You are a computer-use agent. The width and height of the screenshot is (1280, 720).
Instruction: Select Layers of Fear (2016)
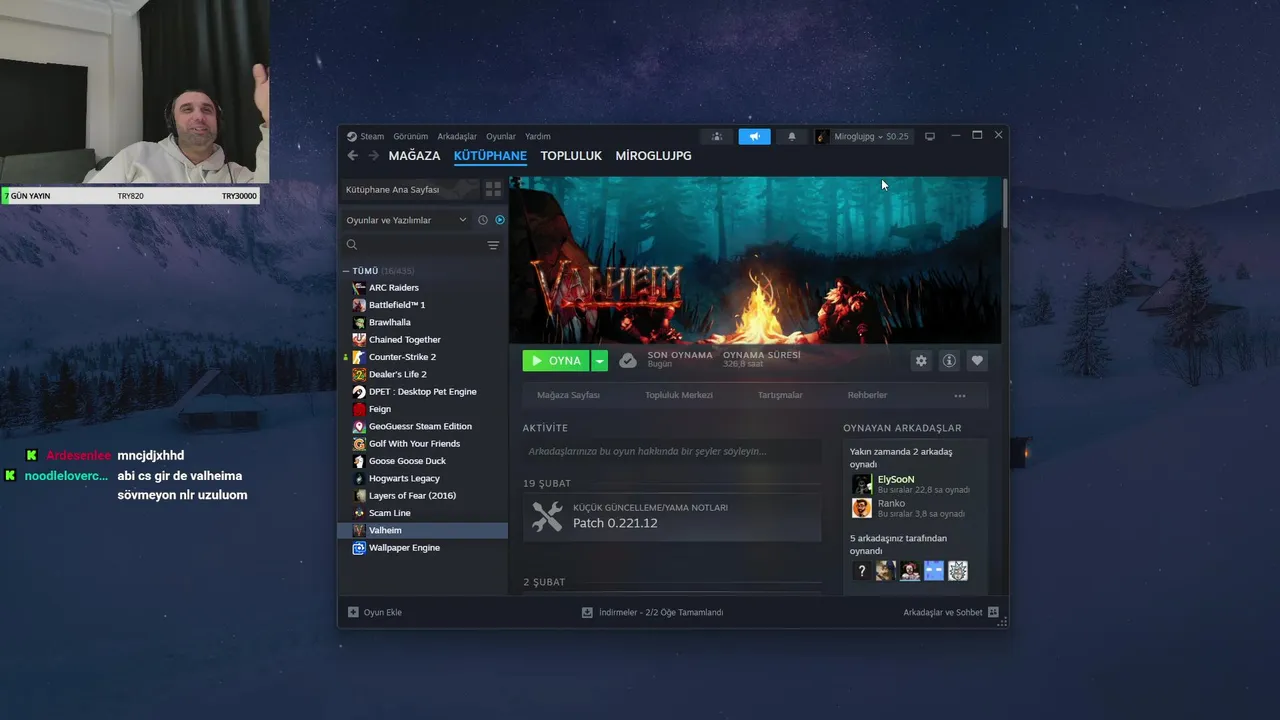(x=412, y=496)
